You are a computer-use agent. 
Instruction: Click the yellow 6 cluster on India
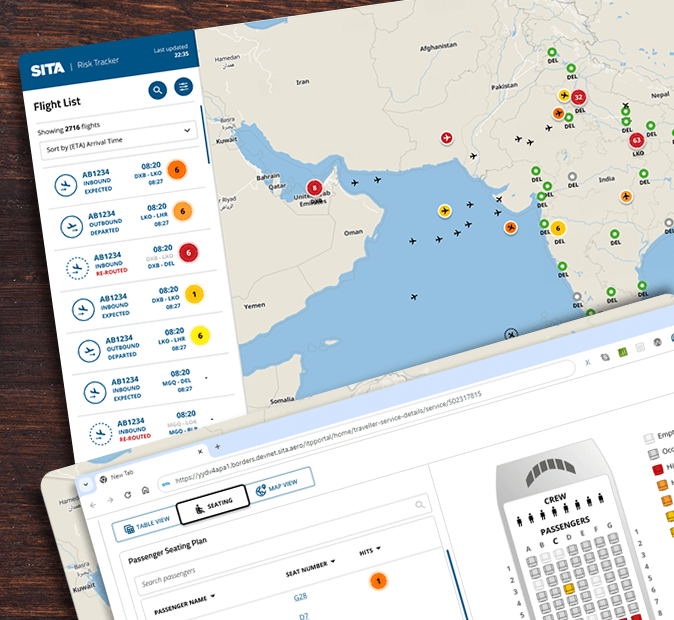pos(558,228)
